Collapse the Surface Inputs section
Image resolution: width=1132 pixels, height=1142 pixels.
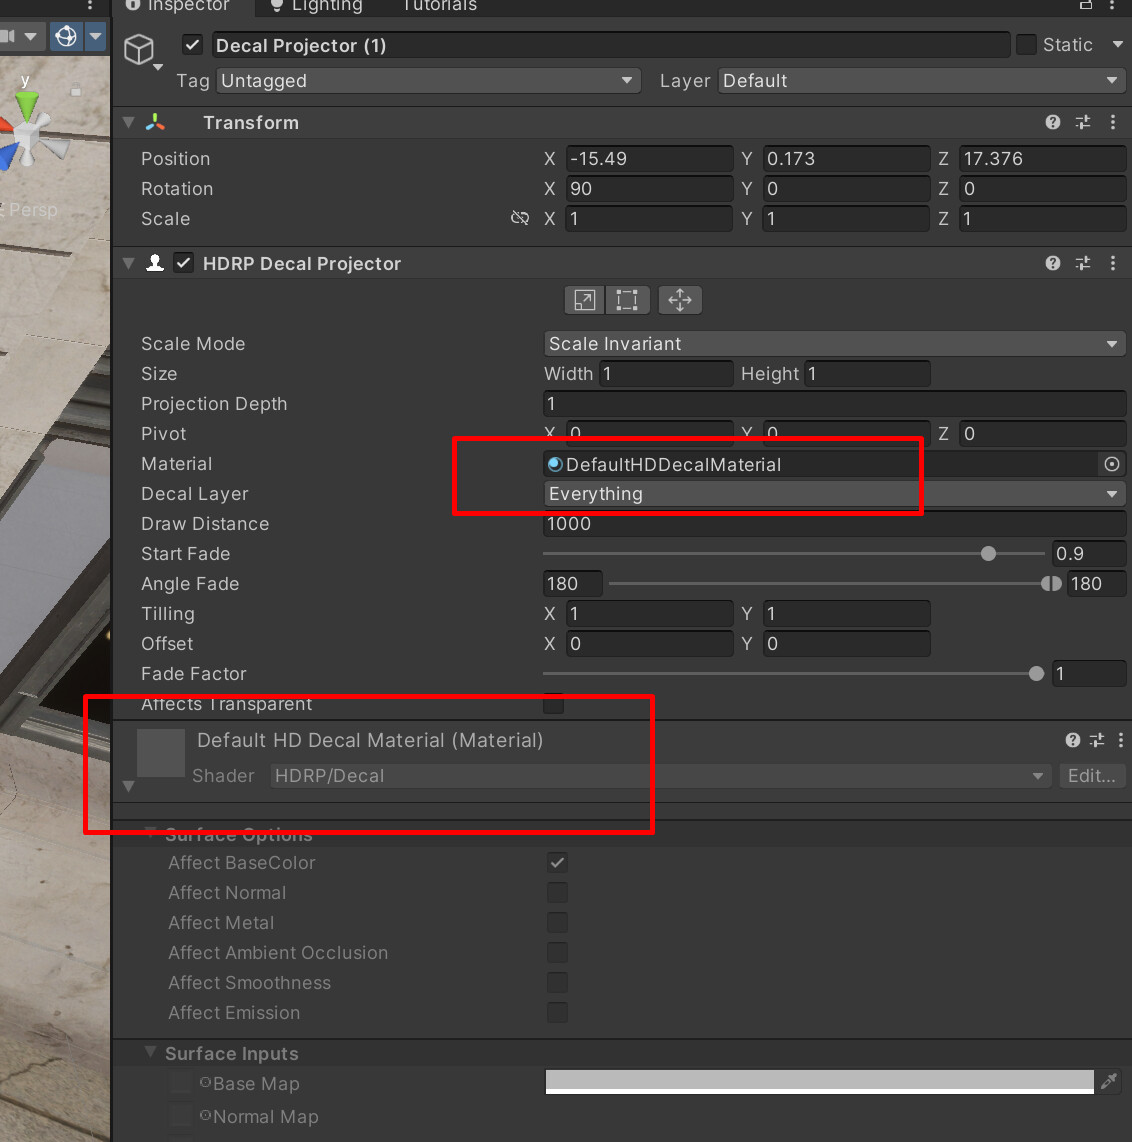(x=150, y=1052)
